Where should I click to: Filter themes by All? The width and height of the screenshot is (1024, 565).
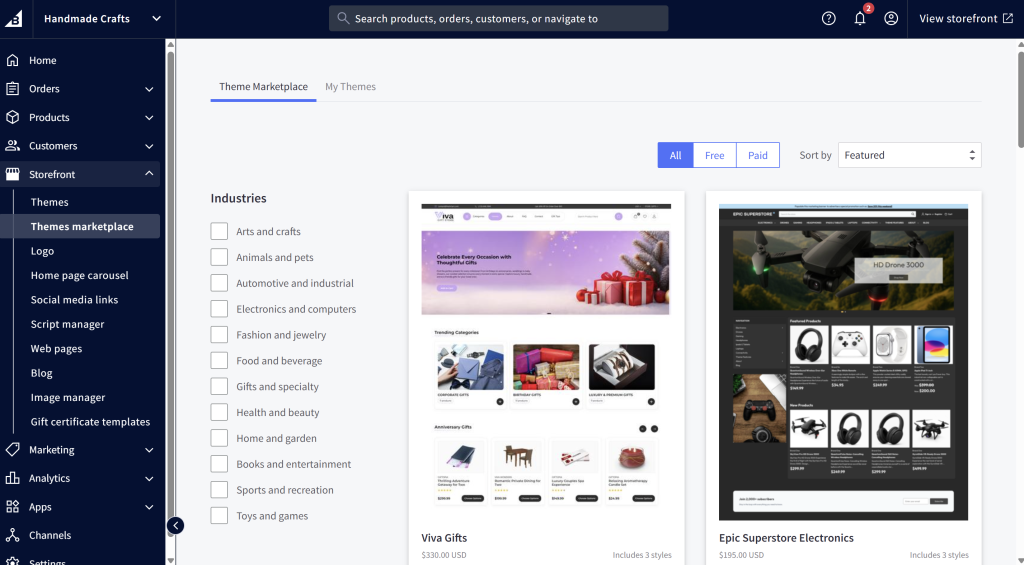[675, 155]
